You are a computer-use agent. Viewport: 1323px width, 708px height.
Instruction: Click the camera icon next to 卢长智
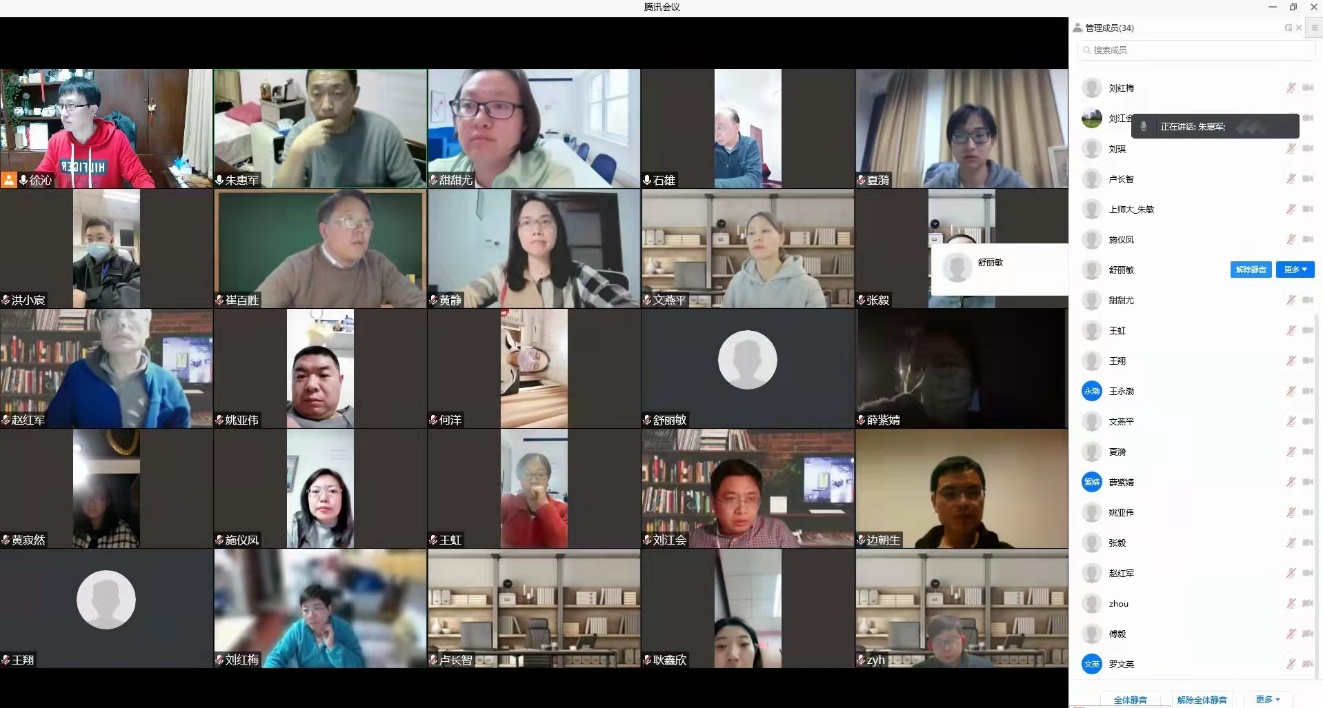coord(1307,179)
